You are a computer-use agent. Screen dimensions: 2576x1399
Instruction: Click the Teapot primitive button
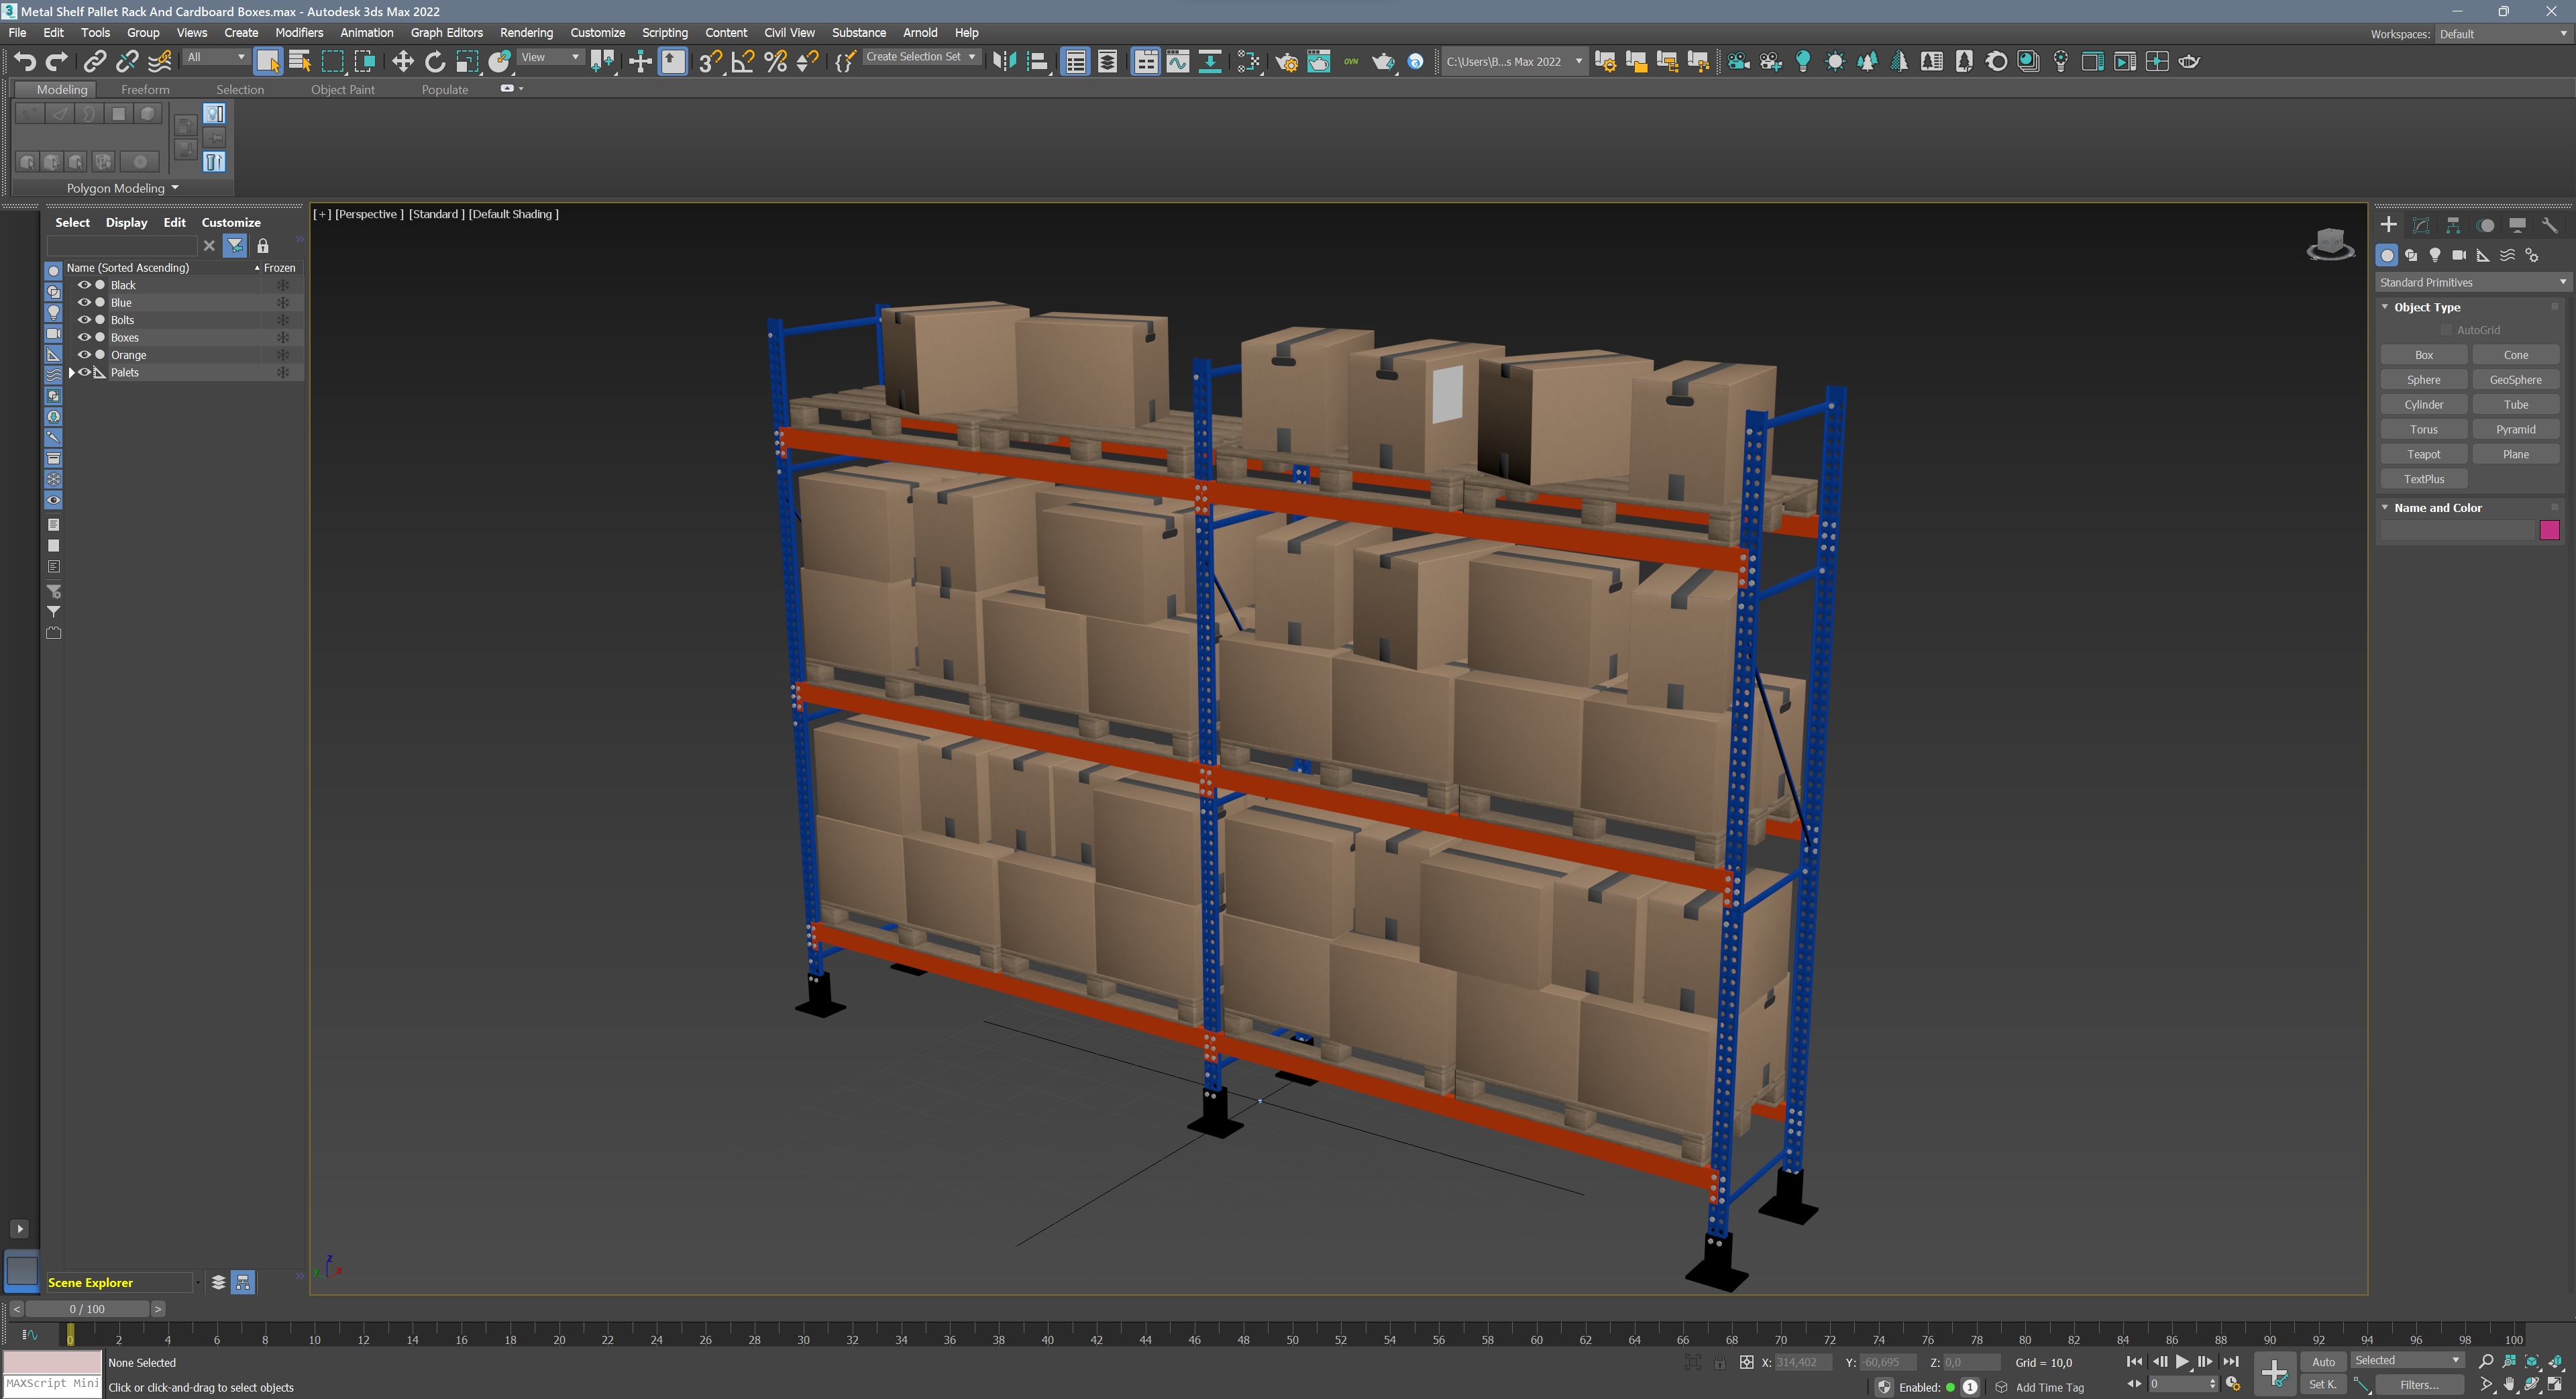[x=2423, y=454]
